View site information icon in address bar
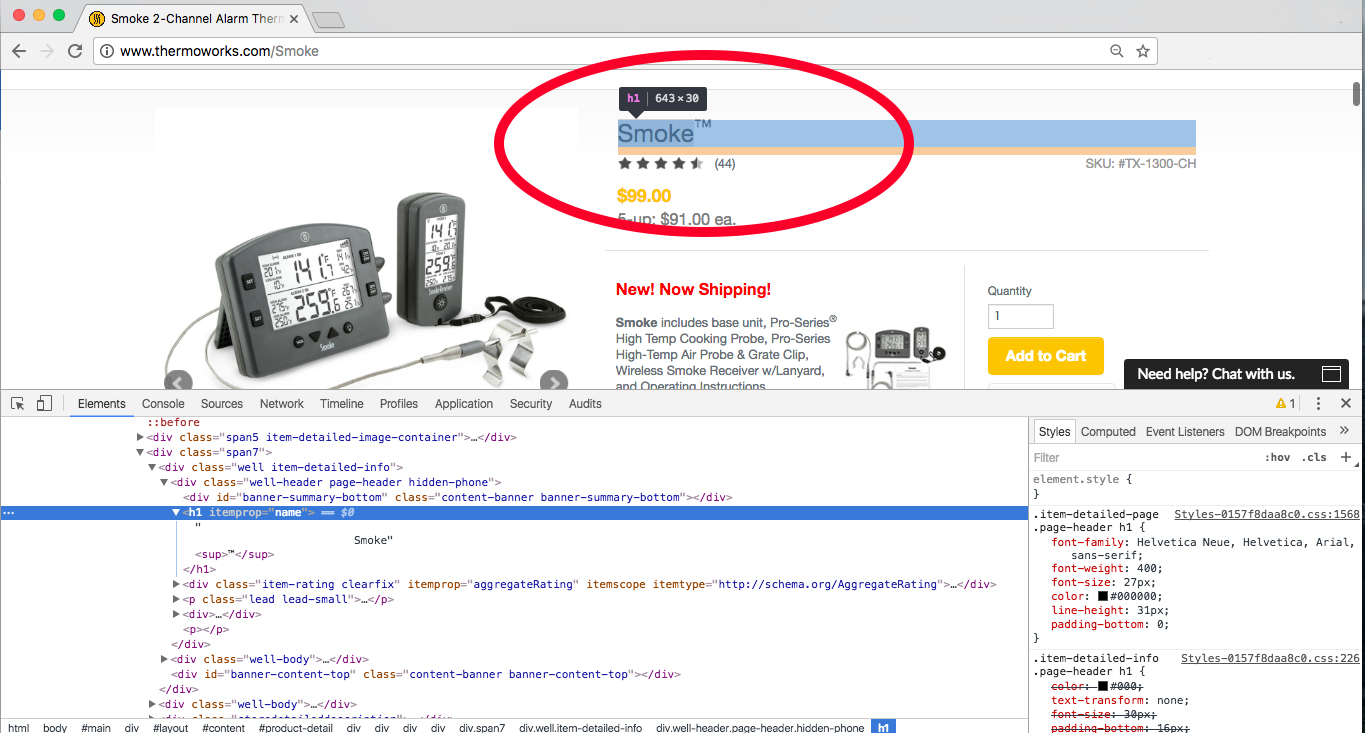1365x733 pixels. 107,51
